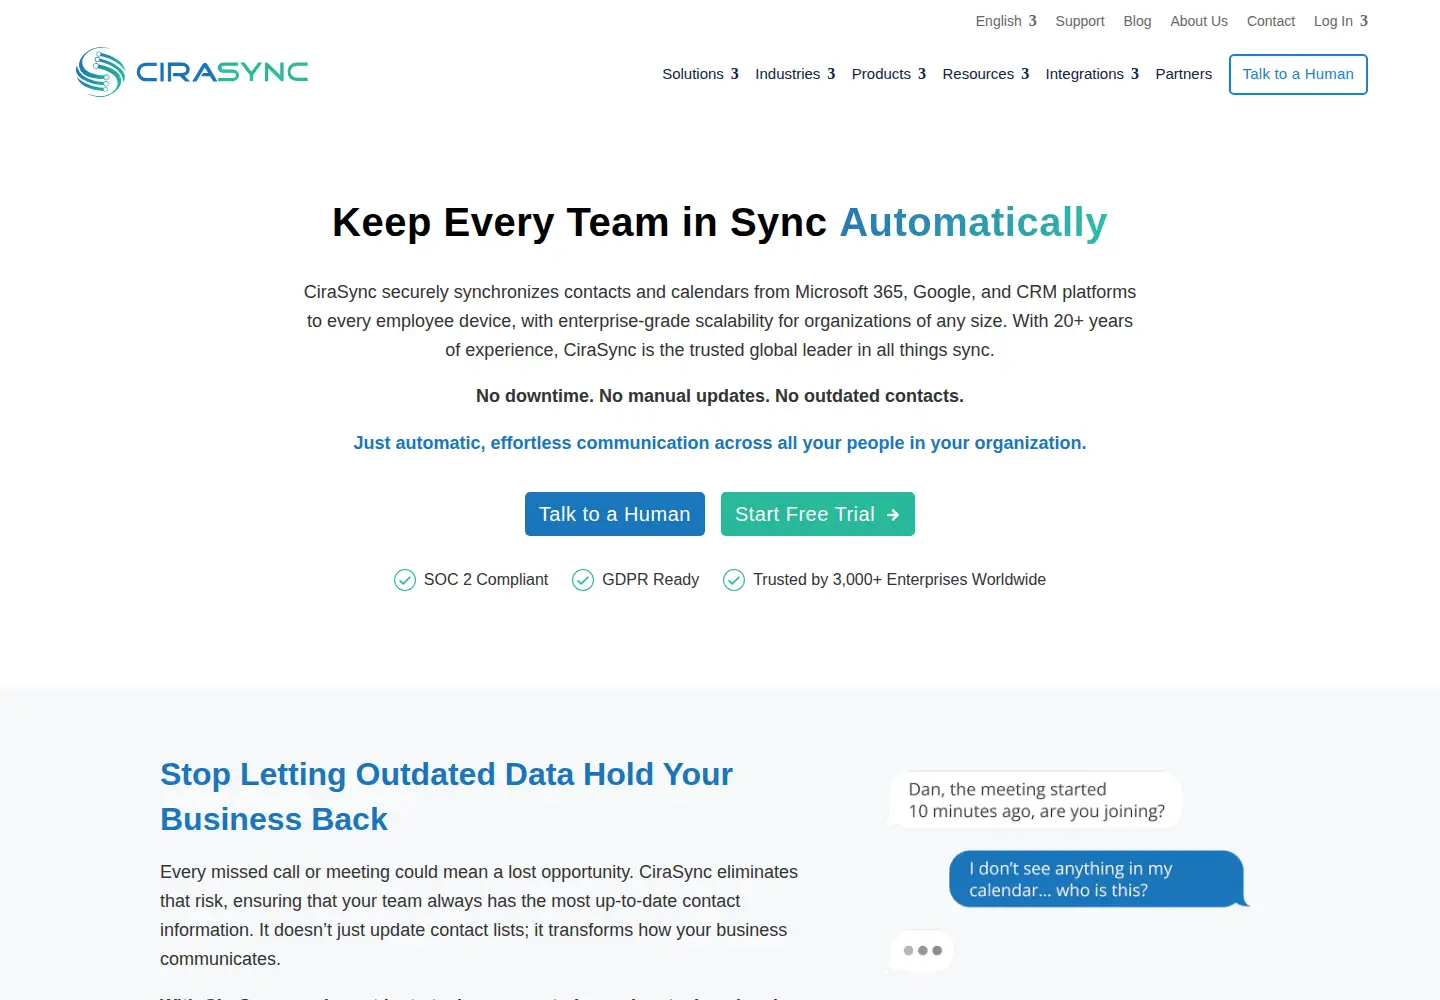The height and width of the screenshot is (1000, 1440).
Task: Open the Contact page
Action: [x=1271, y=21]
